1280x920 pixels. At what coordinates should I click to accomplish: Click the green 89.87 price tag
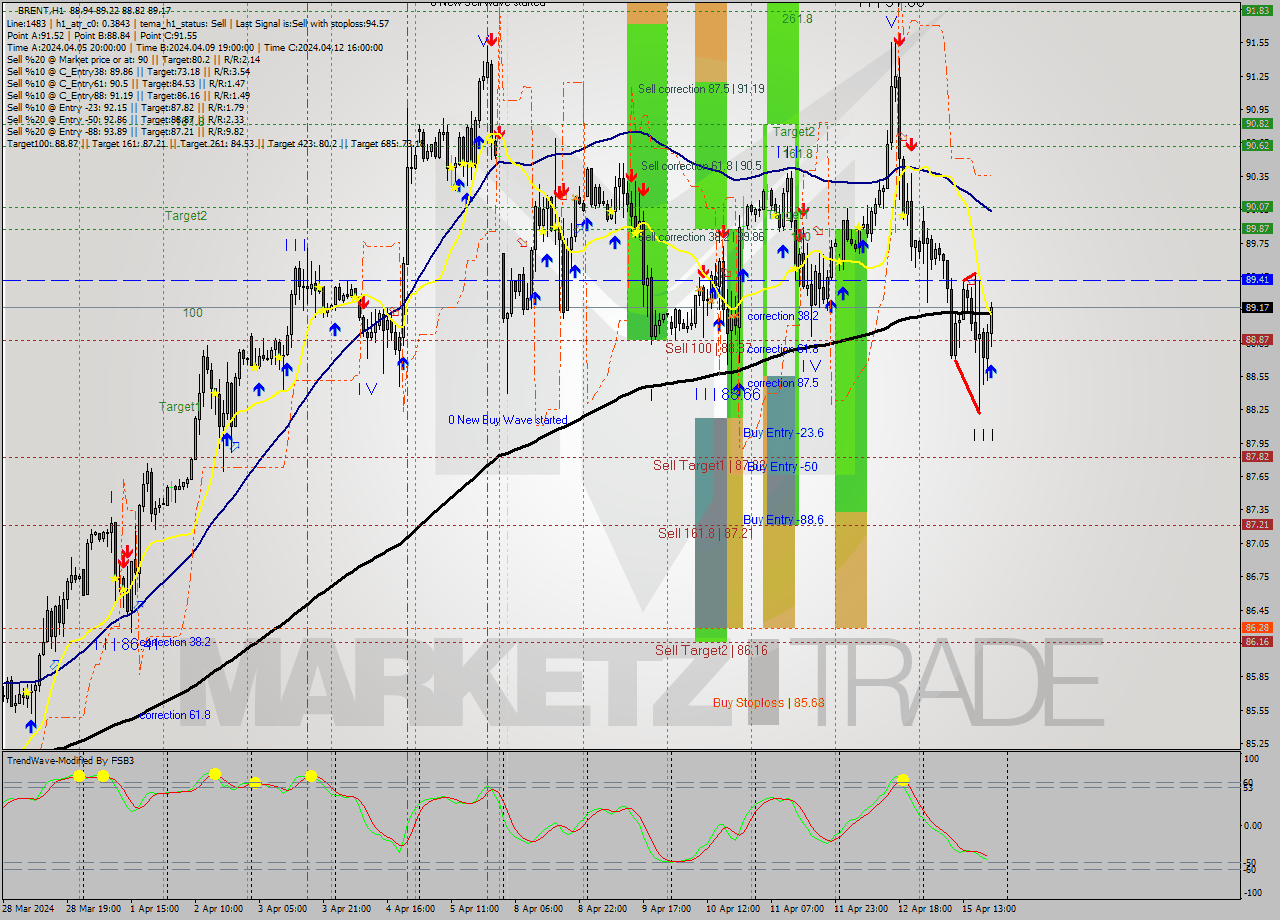tap(1256, 228)
